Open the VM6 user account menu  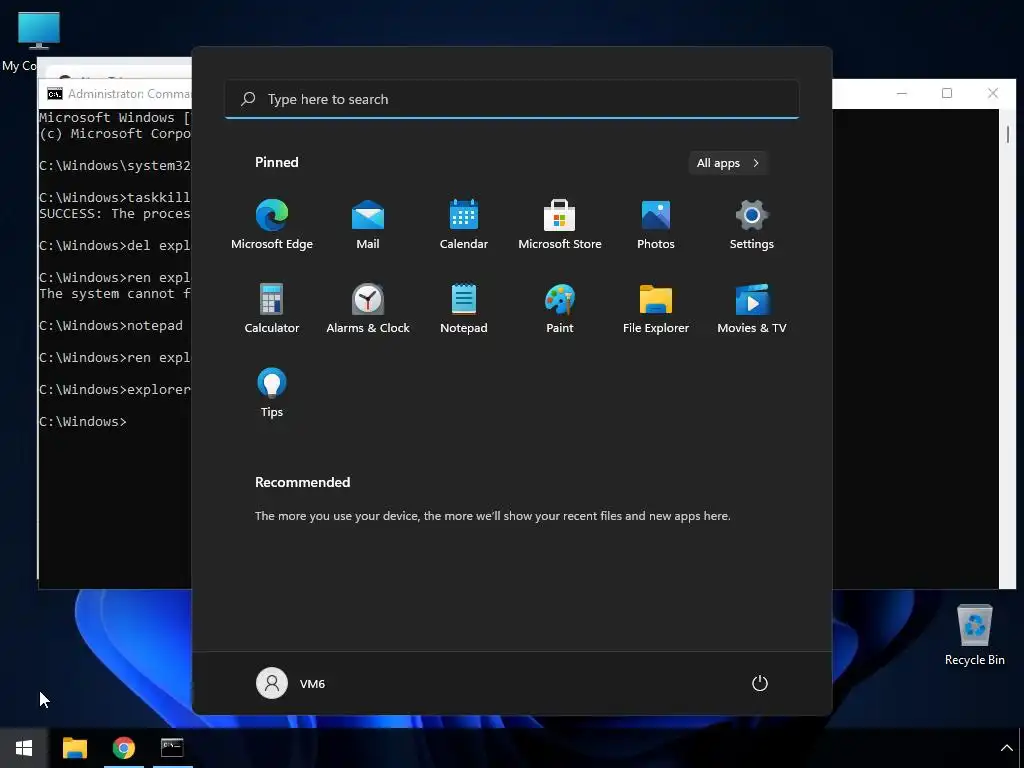[x=291, y=683]
